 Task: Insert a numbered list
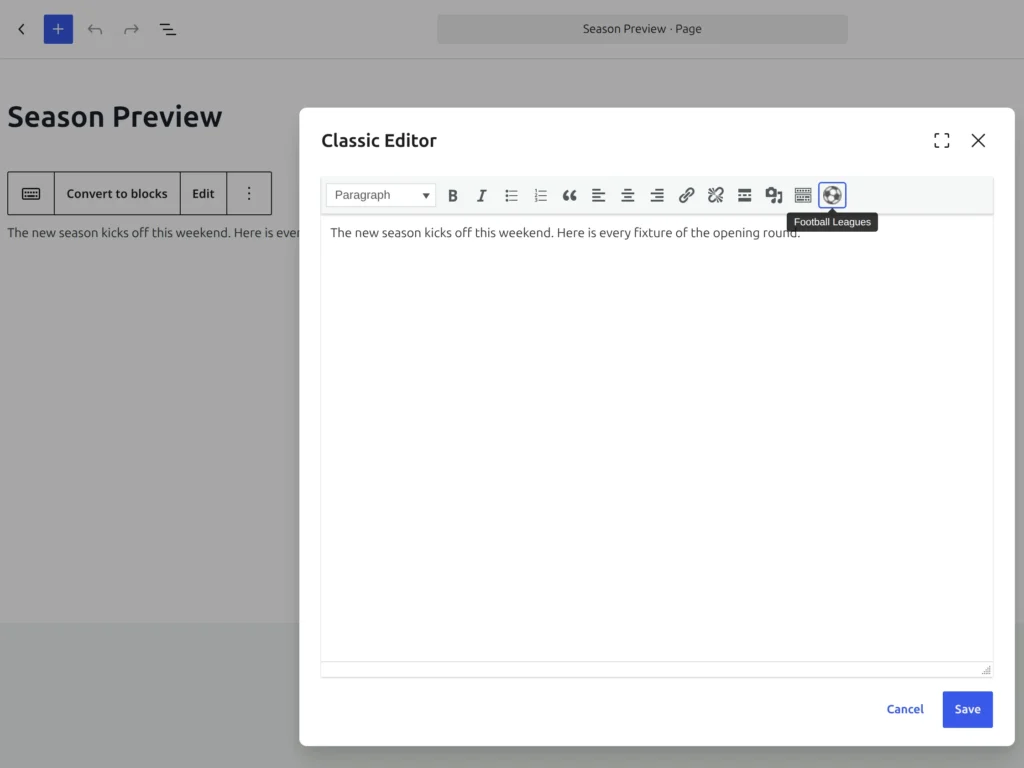click(x=540, y=195)
